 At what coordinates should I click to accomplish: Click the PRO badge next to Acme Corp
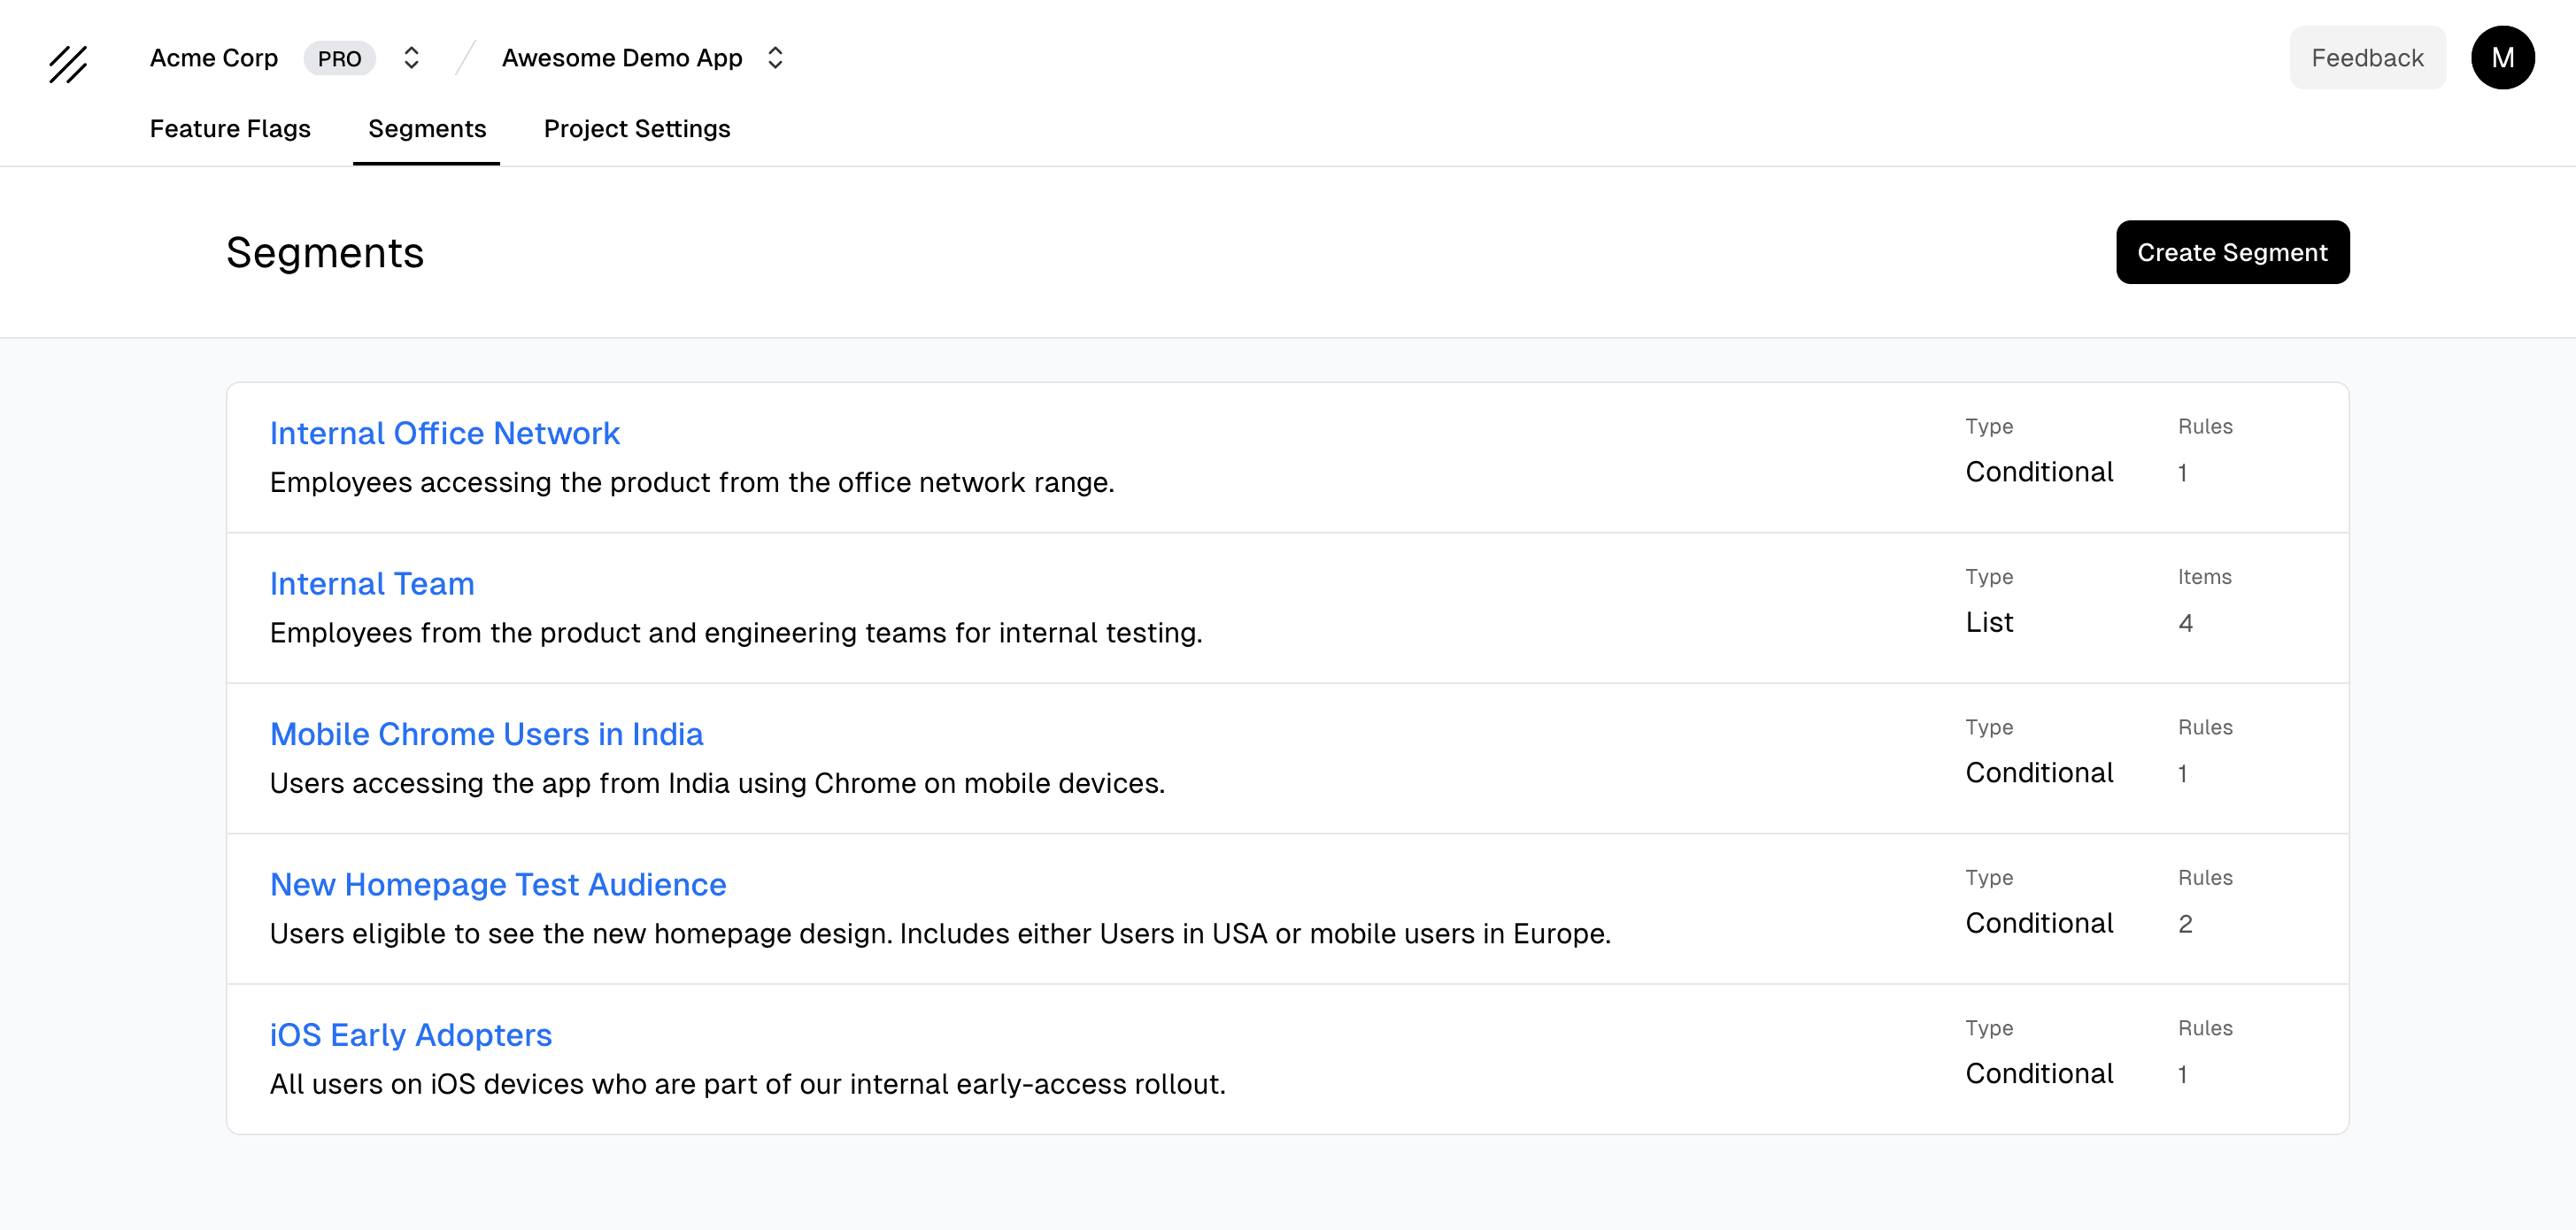[340, 58]
